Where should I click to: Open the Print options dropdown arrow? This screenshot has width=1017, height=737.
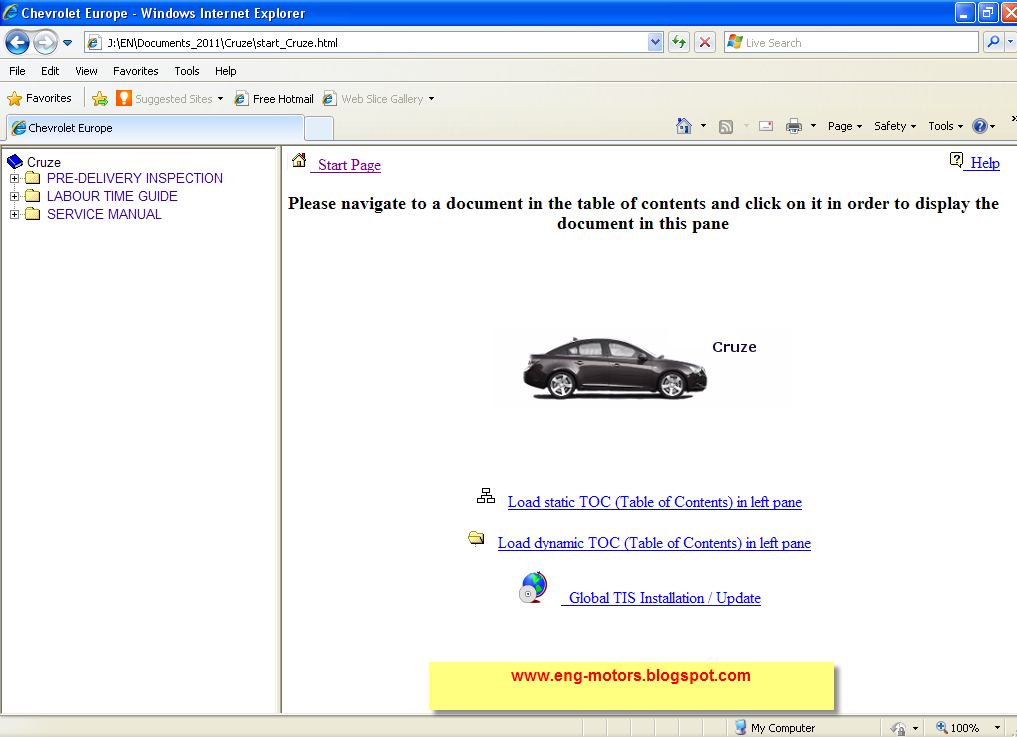coord(813,126)
